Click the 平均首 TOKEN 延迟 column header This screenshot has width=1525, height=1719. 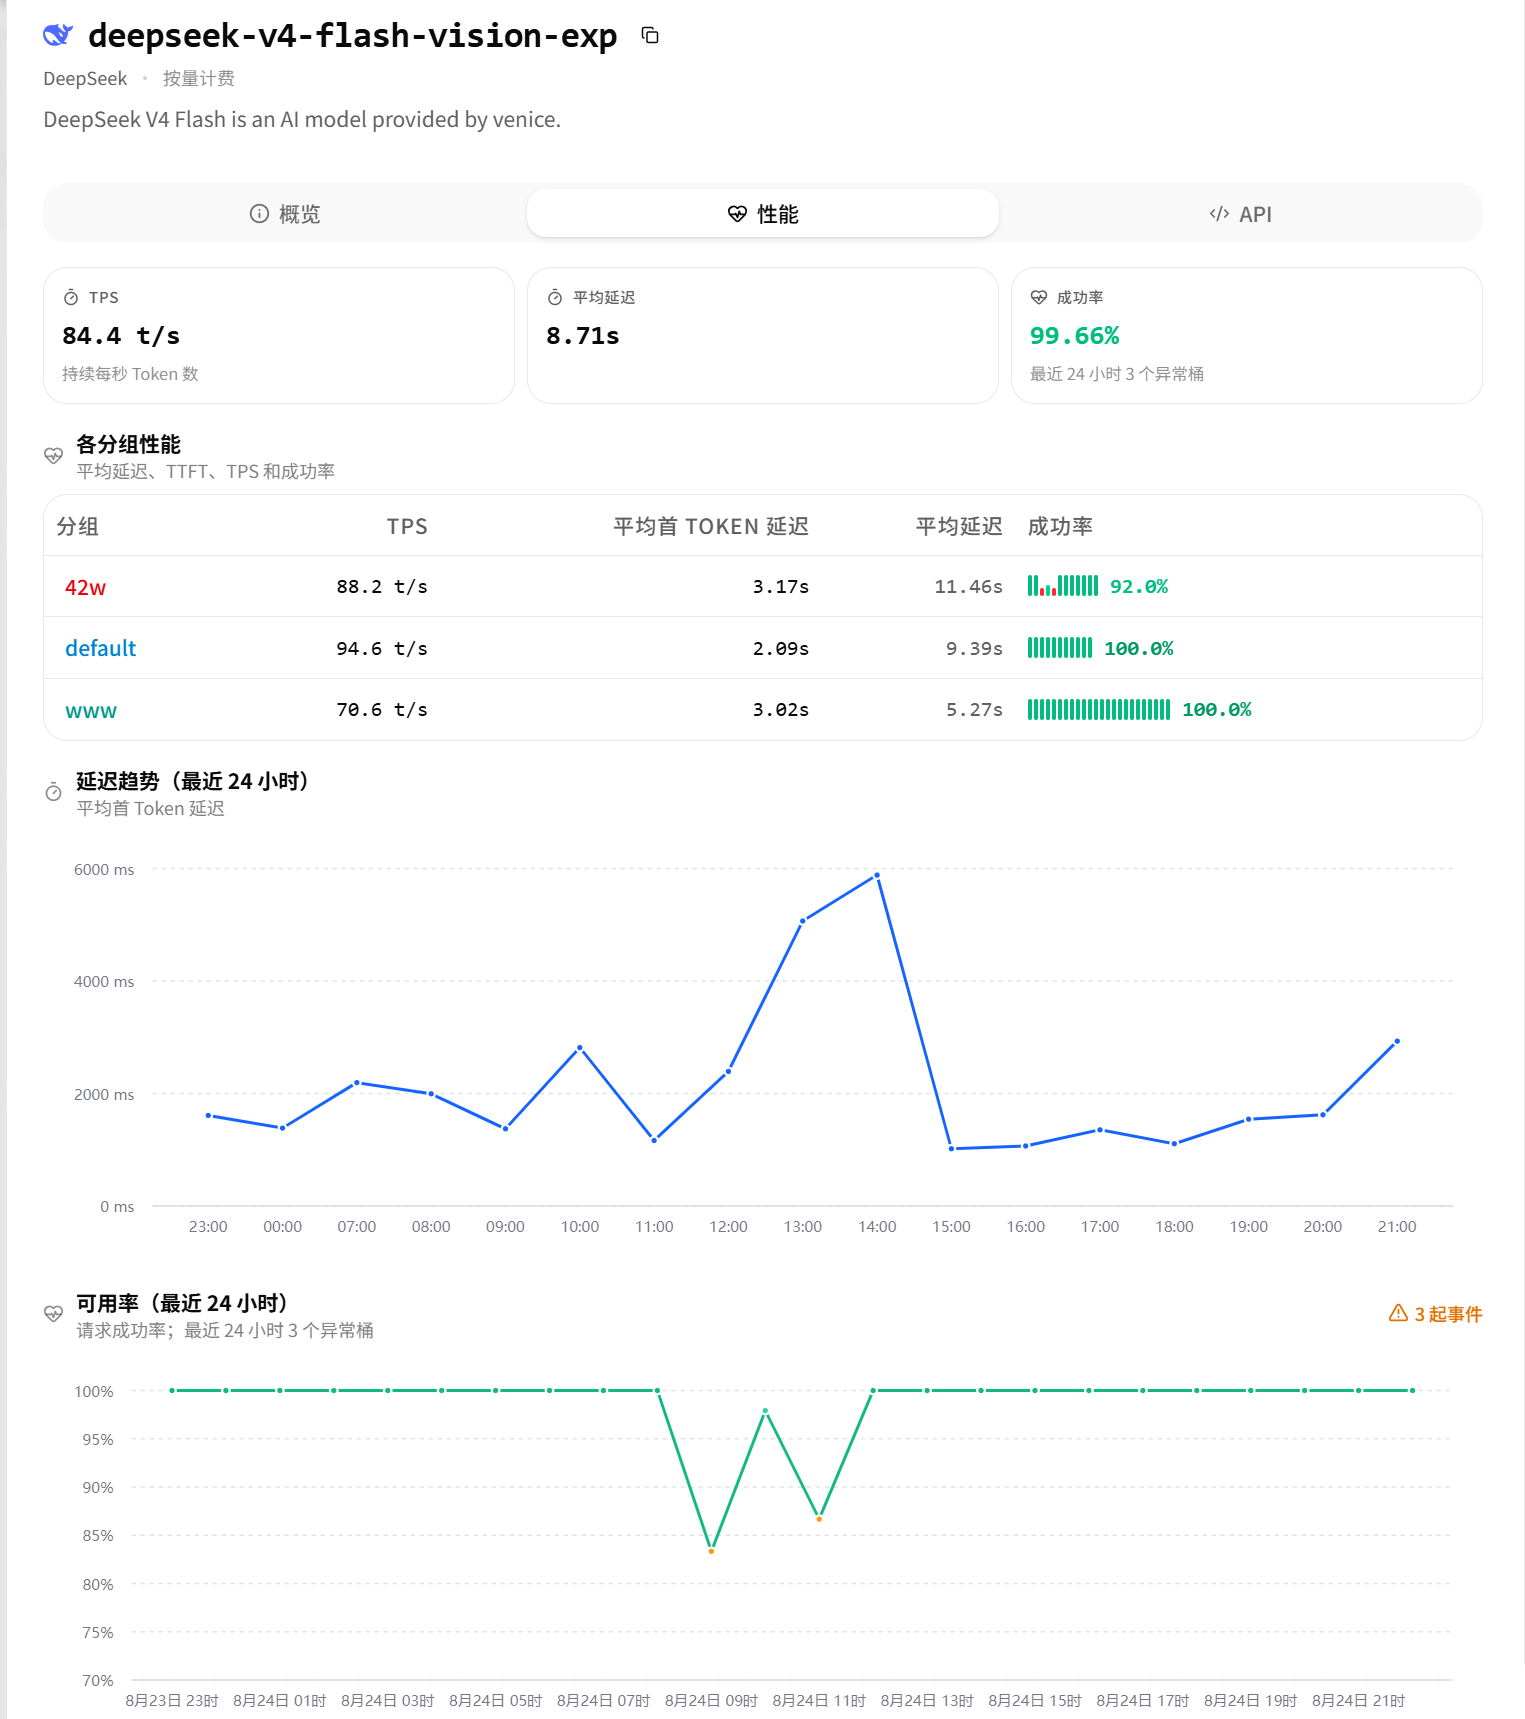click(711, 527)
